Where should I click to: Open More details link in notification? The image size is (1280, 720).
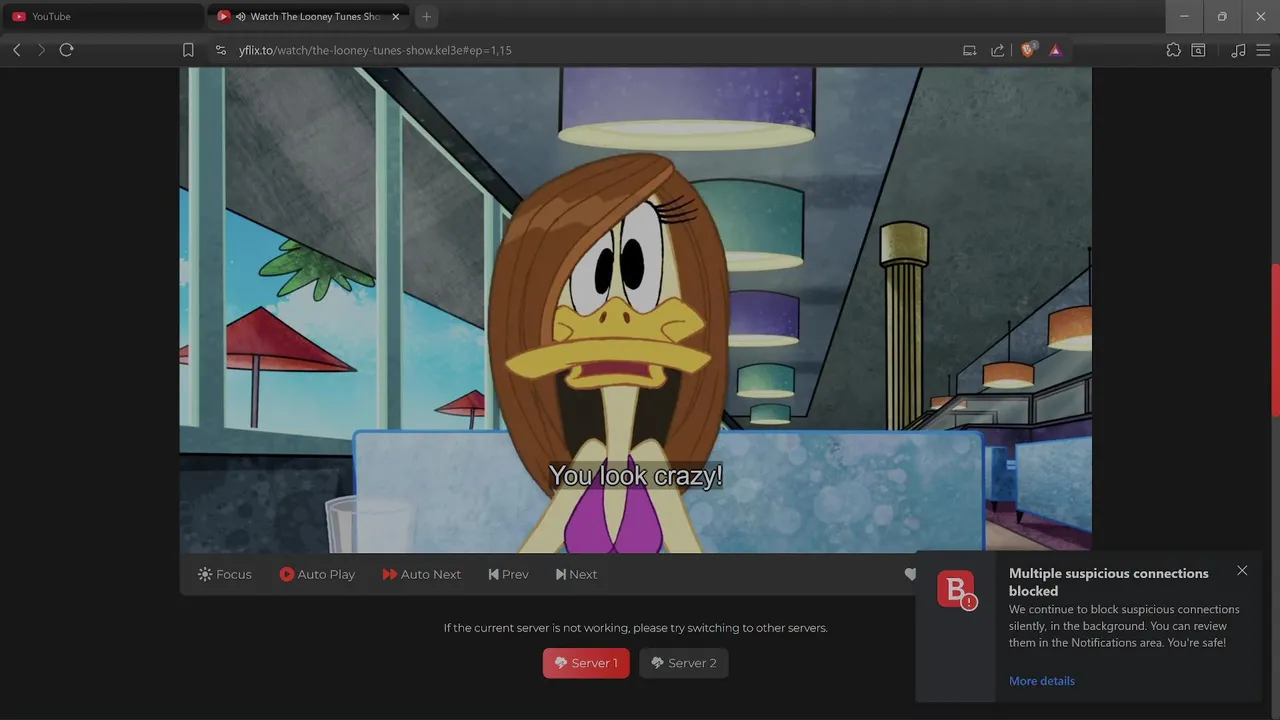point(1041,681)
